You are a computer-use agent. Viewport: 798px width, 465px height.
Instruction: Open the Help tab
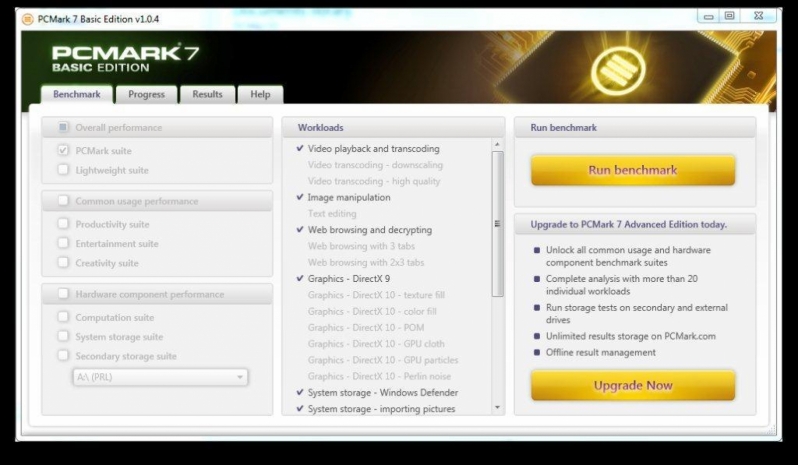click(260, 95)
